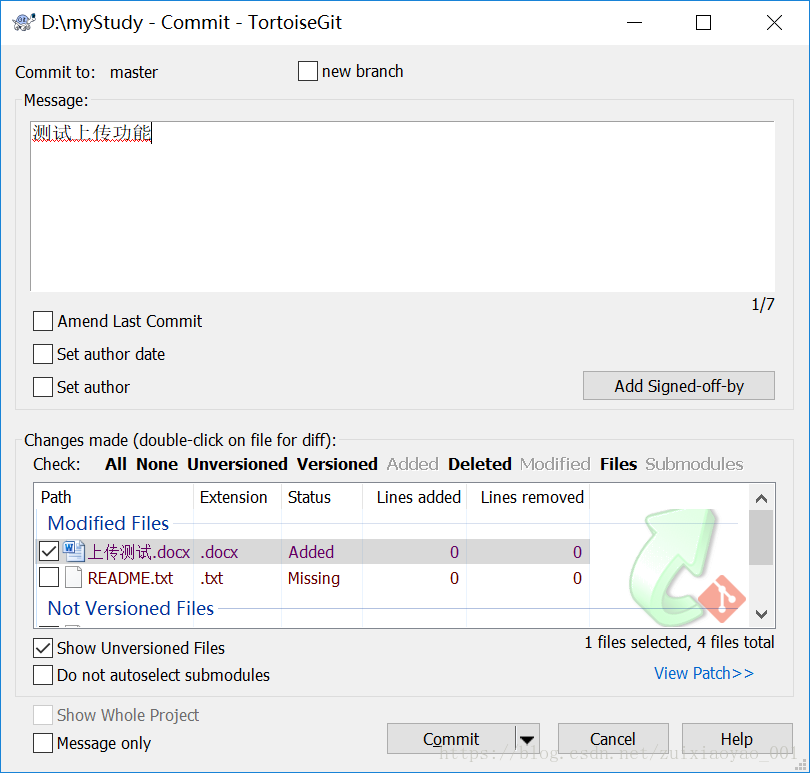810x773 pixels.
Task: Click the file list scrollbar thumb
Action: [x=761, y=537]
